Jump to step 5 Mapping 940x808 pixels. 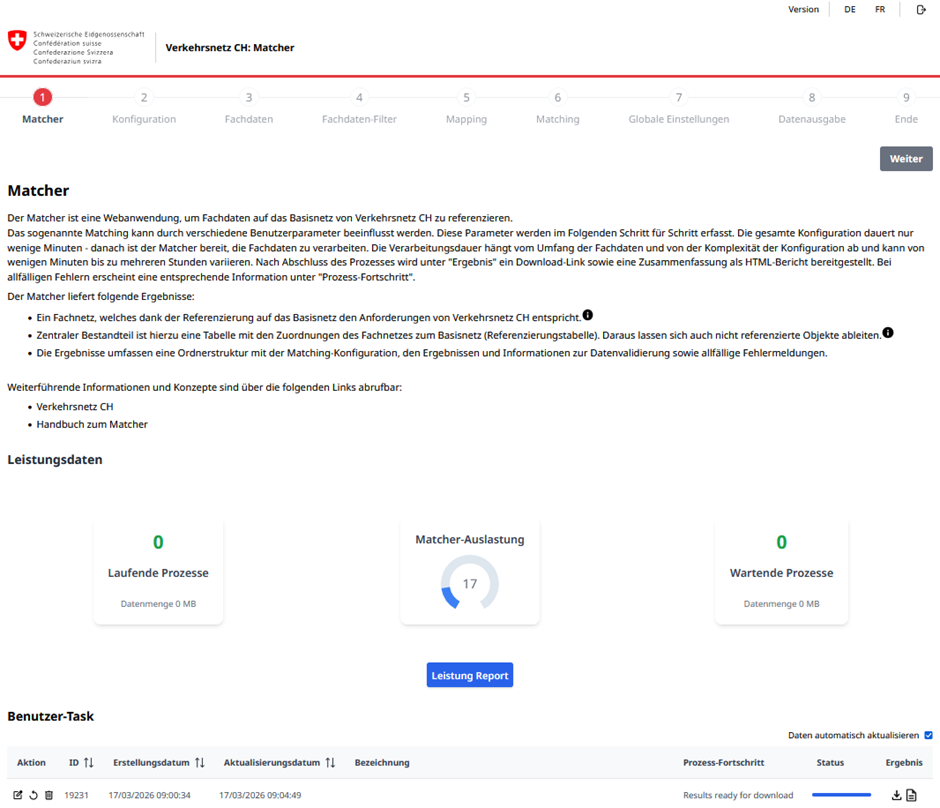466,98
